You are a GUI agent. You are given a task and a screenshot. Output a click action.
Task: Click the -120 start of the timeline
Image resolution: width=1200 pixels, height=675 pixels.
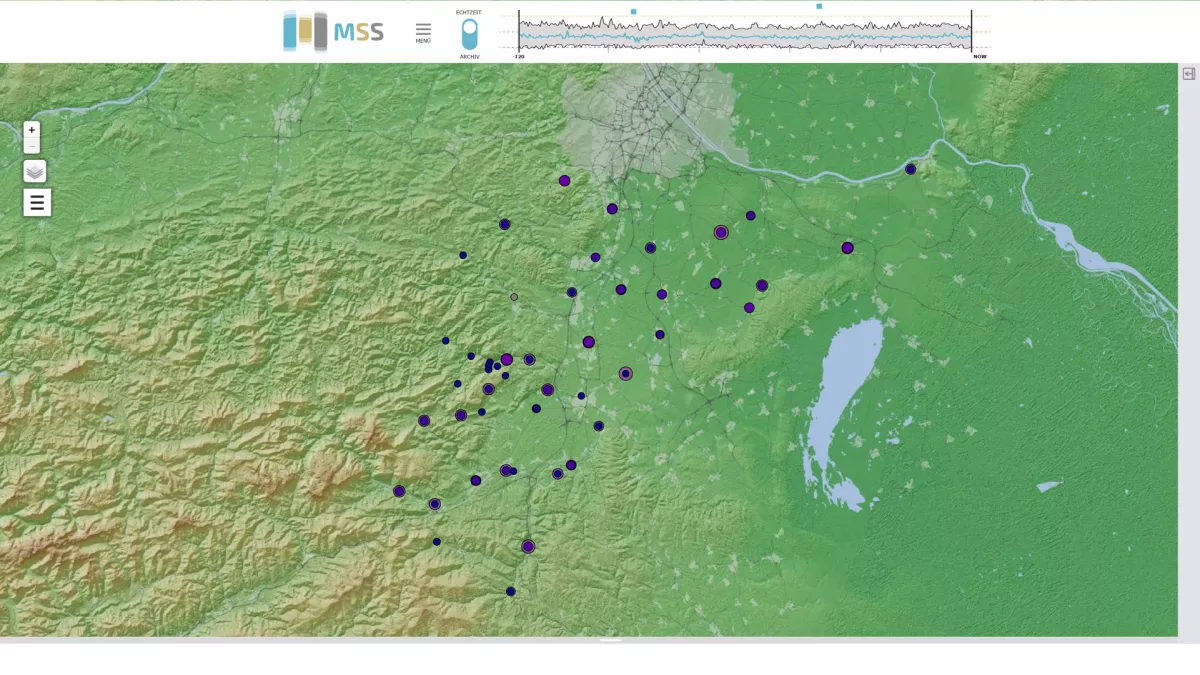coord(519,57)
